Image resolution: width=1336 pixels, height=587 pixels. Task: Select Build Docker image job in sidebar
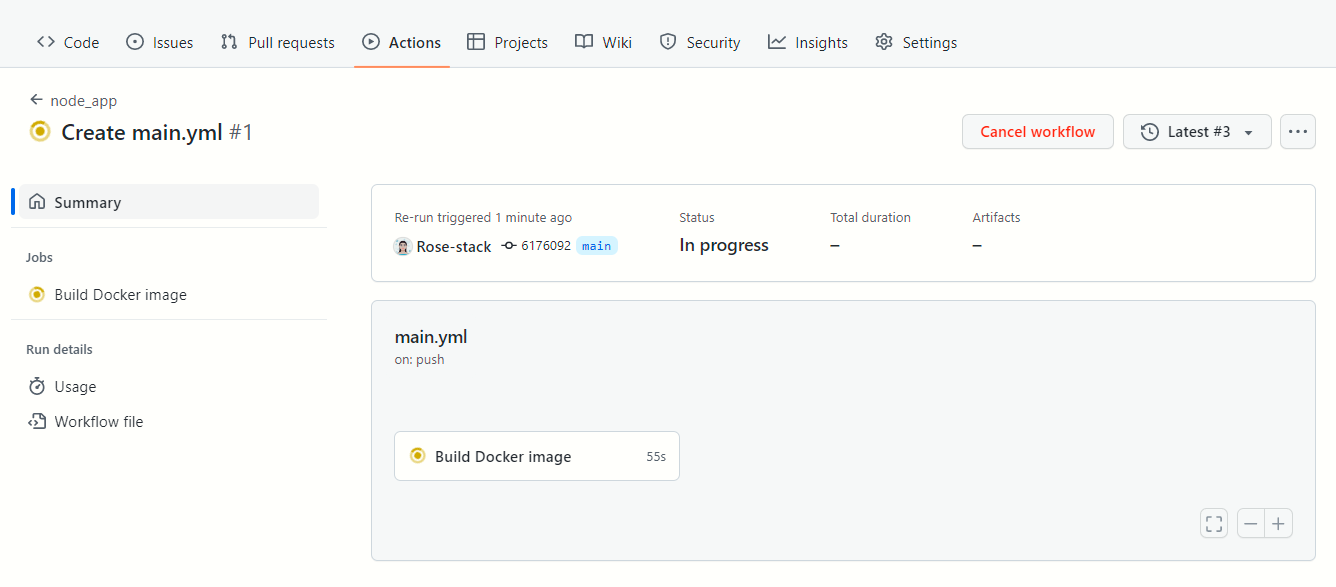point(120,295)
